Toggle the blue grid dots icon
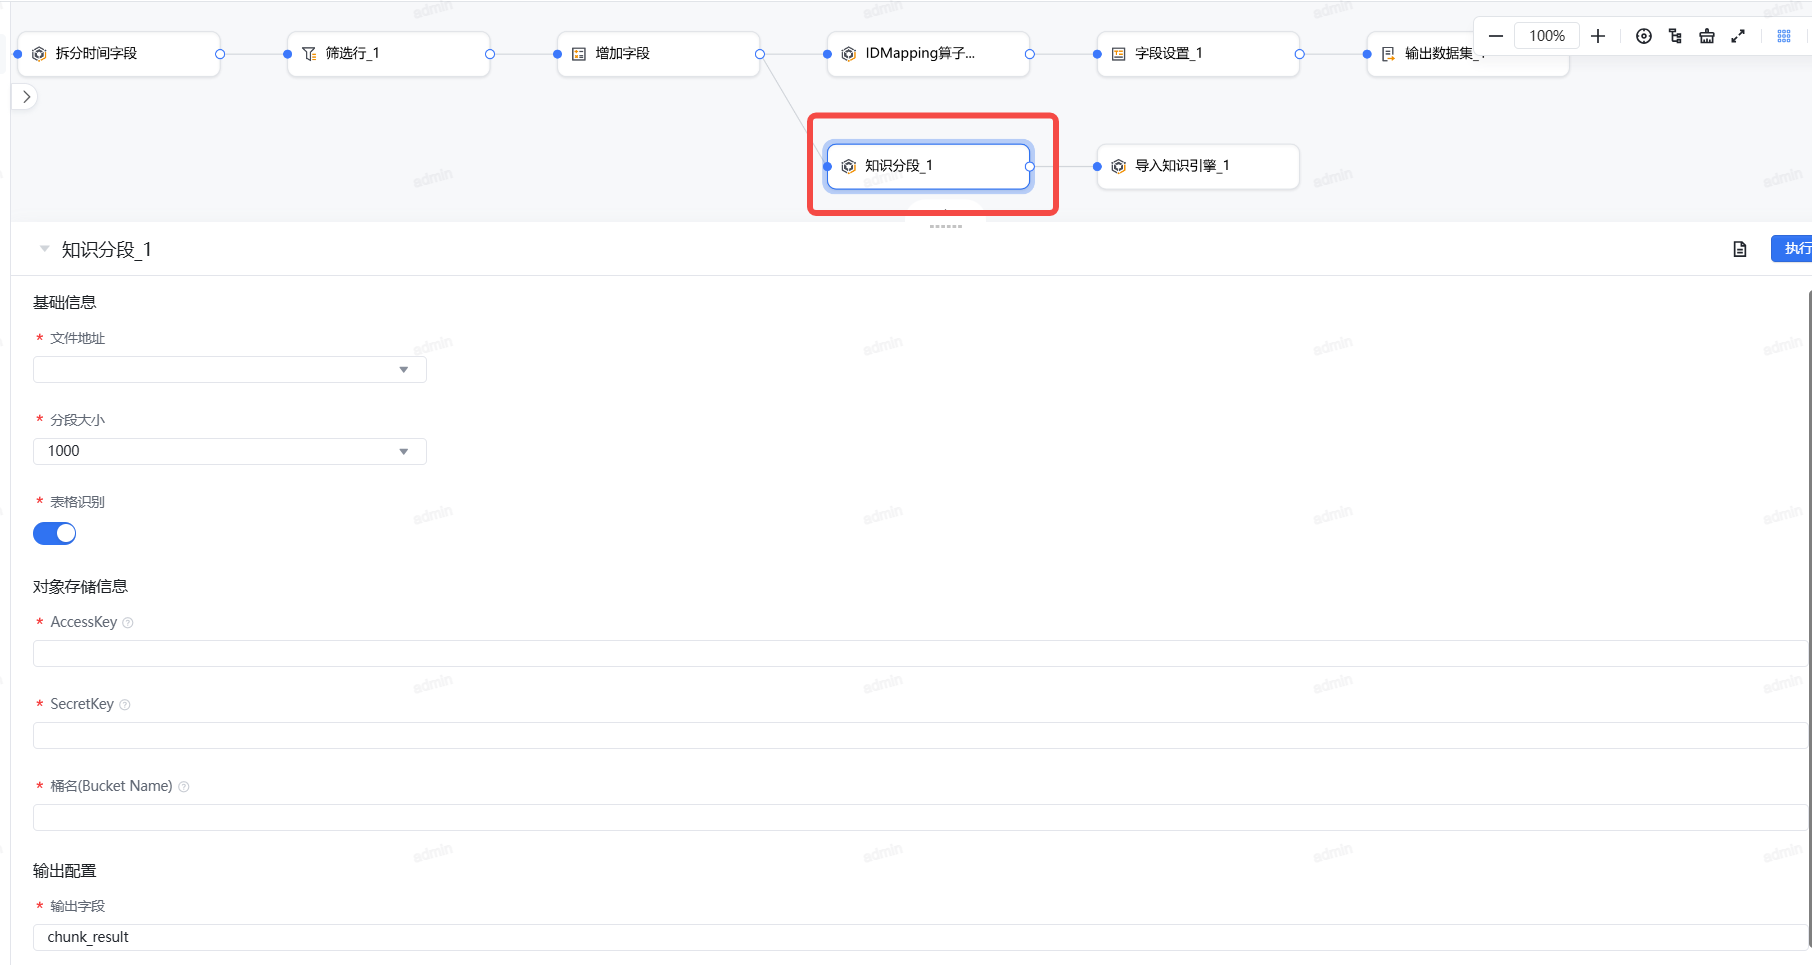Image resolution: width=1812 pixels, height=965 pixels. [1784, 36]
